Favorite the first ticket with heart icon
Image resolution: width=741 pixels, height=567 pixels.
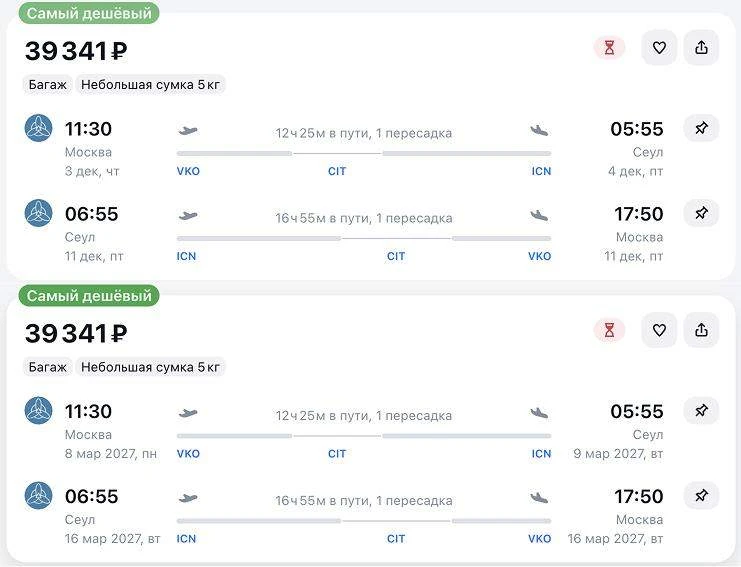click(659, 48)
